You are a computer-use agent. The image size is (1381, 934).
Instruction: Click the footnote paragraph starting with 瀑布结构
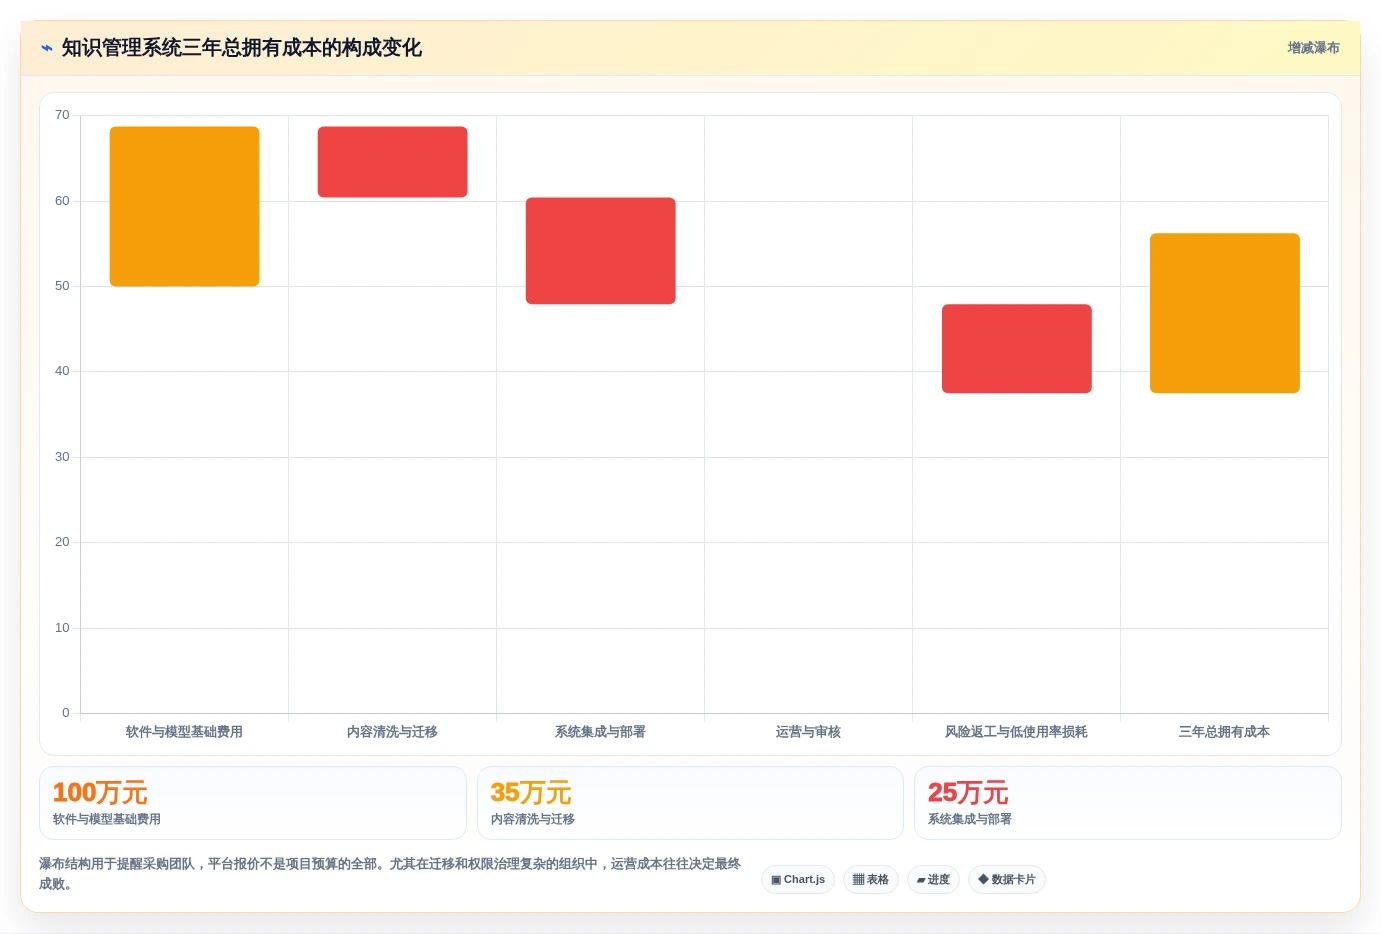390,874
